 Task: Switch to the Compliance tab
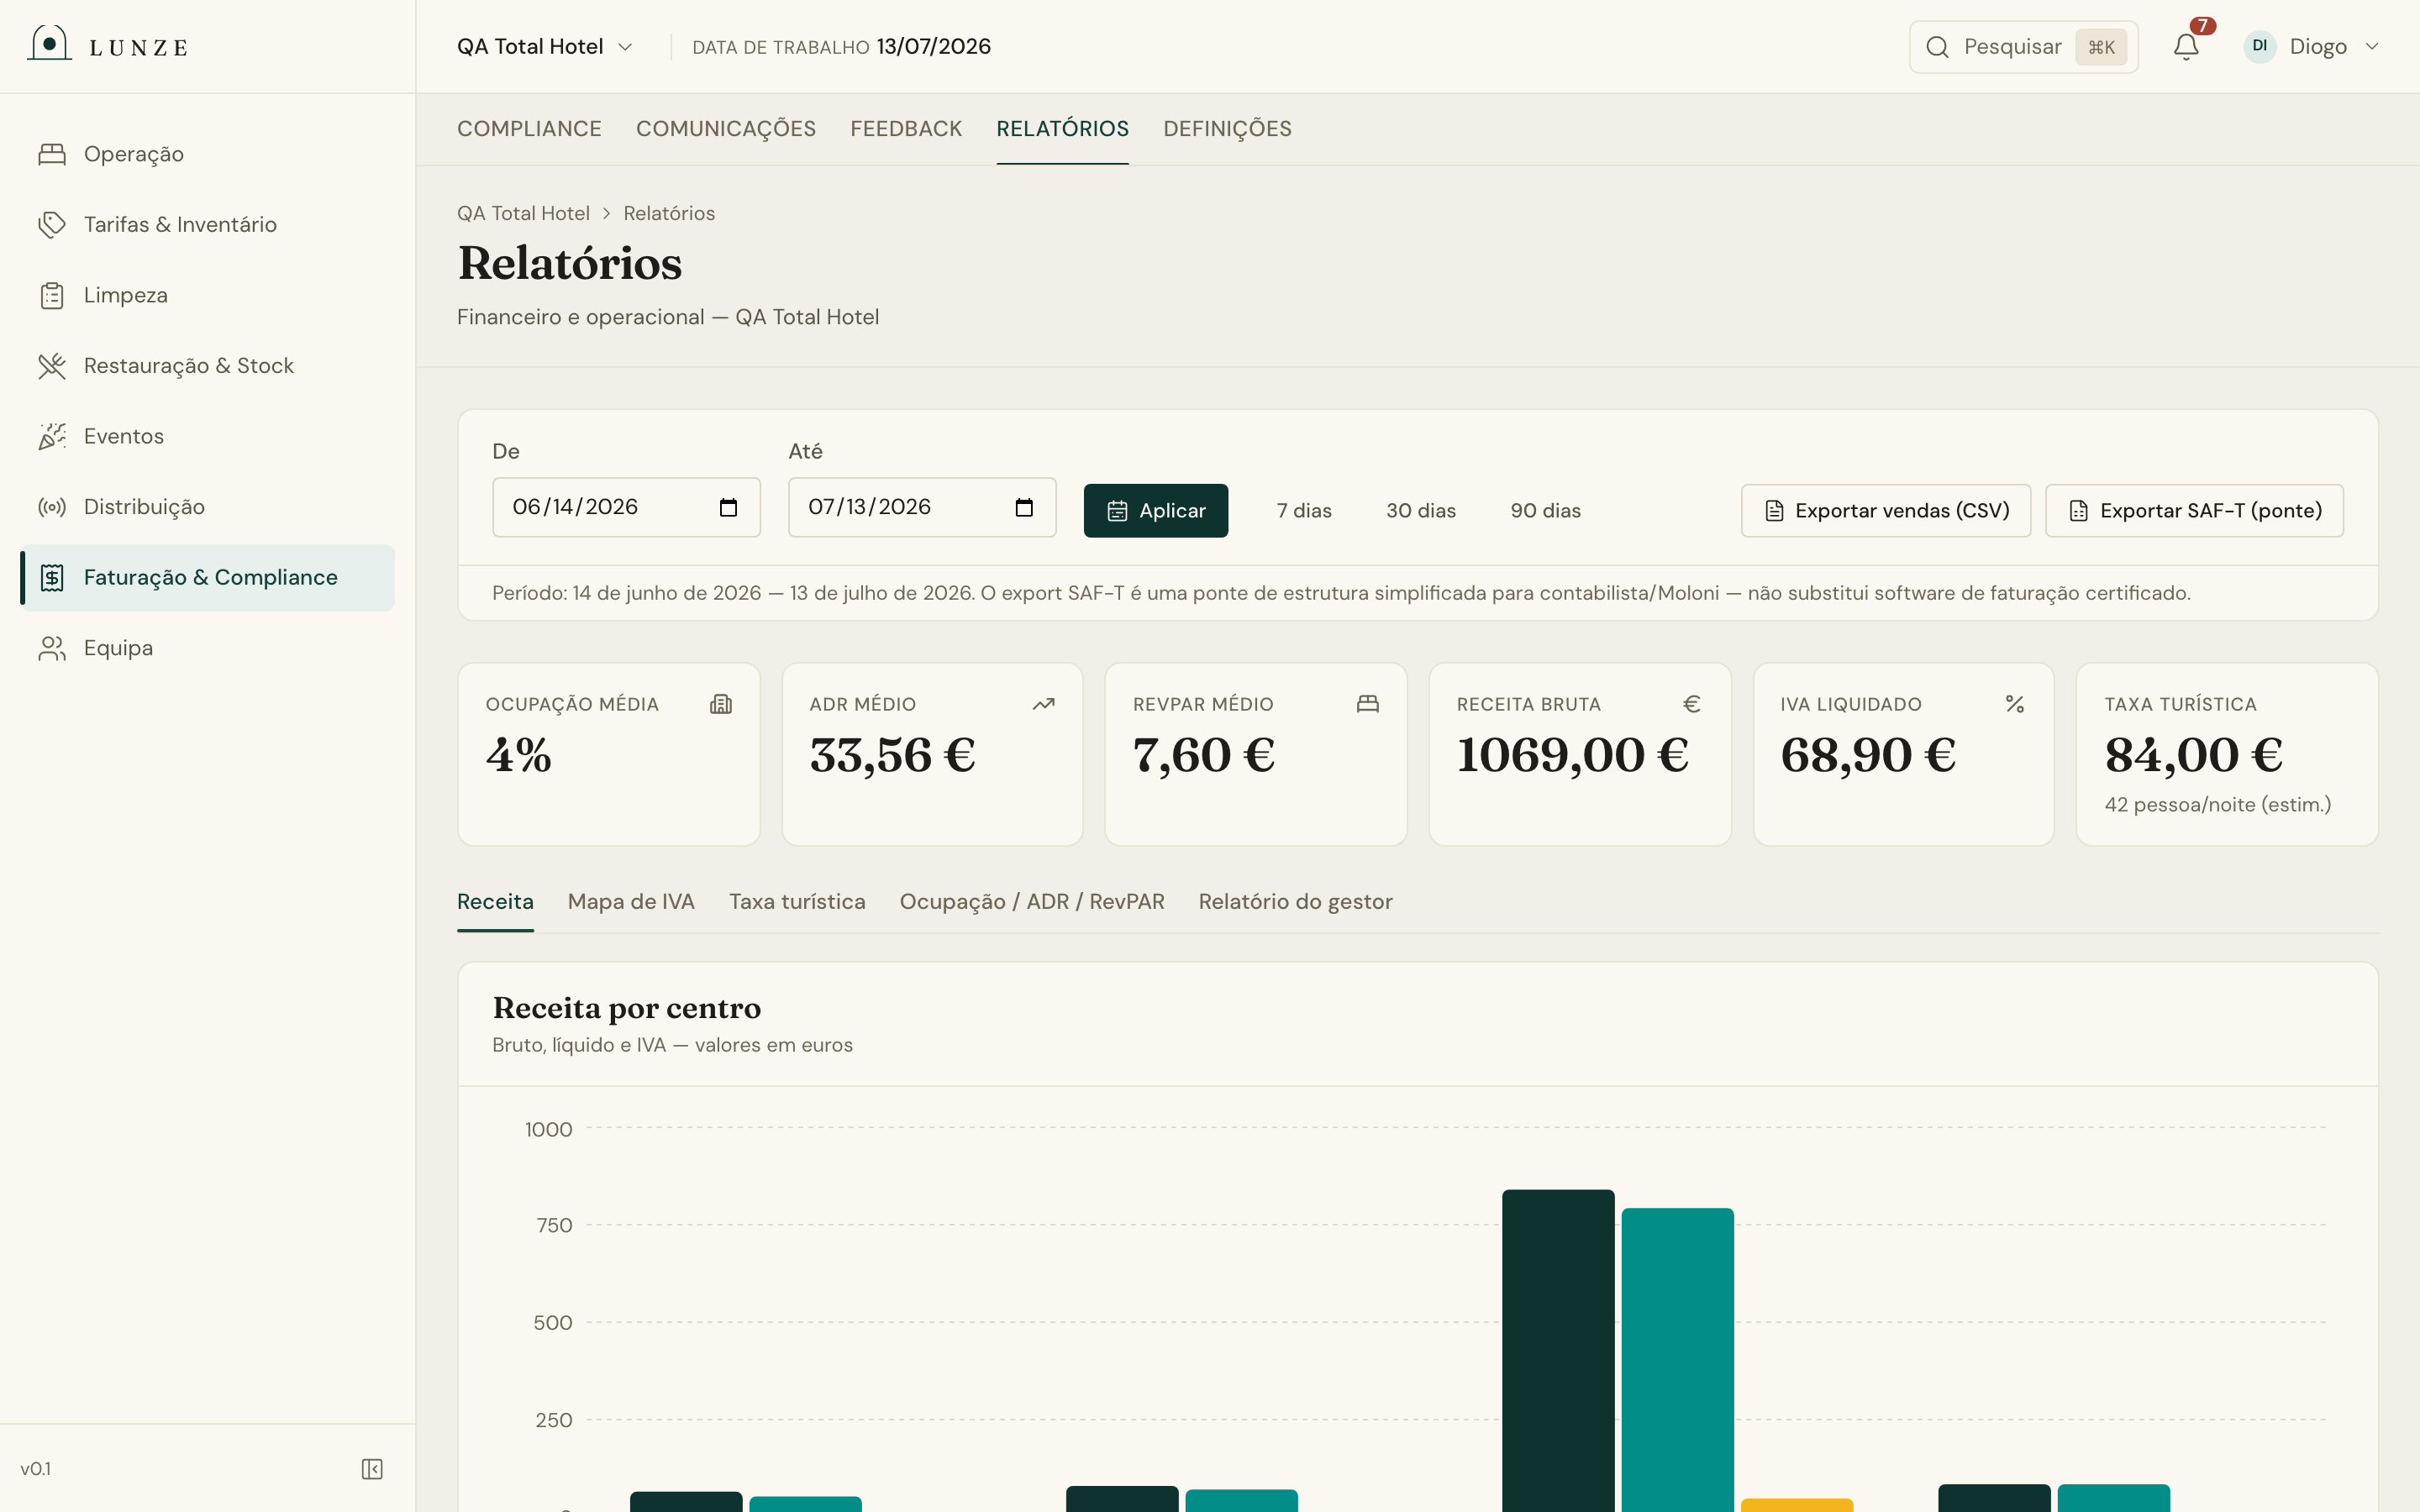tap(529, 129)
